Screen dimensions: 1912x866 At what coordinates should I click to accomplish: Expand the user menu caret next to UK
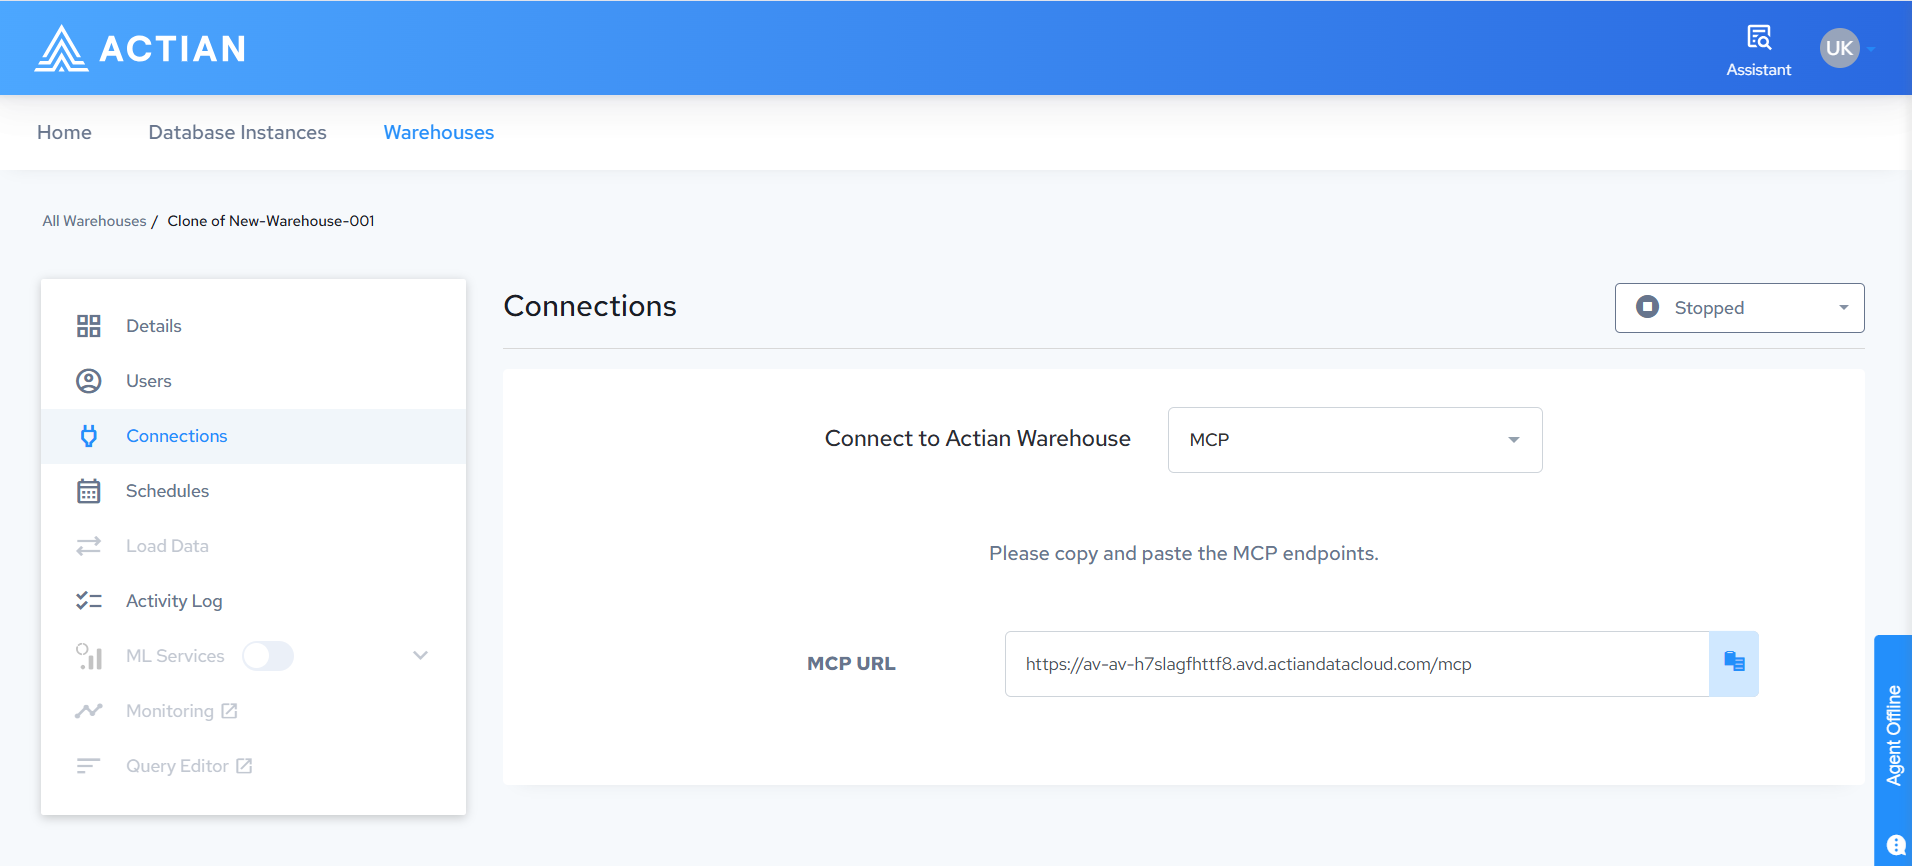tap(1871, 49)
